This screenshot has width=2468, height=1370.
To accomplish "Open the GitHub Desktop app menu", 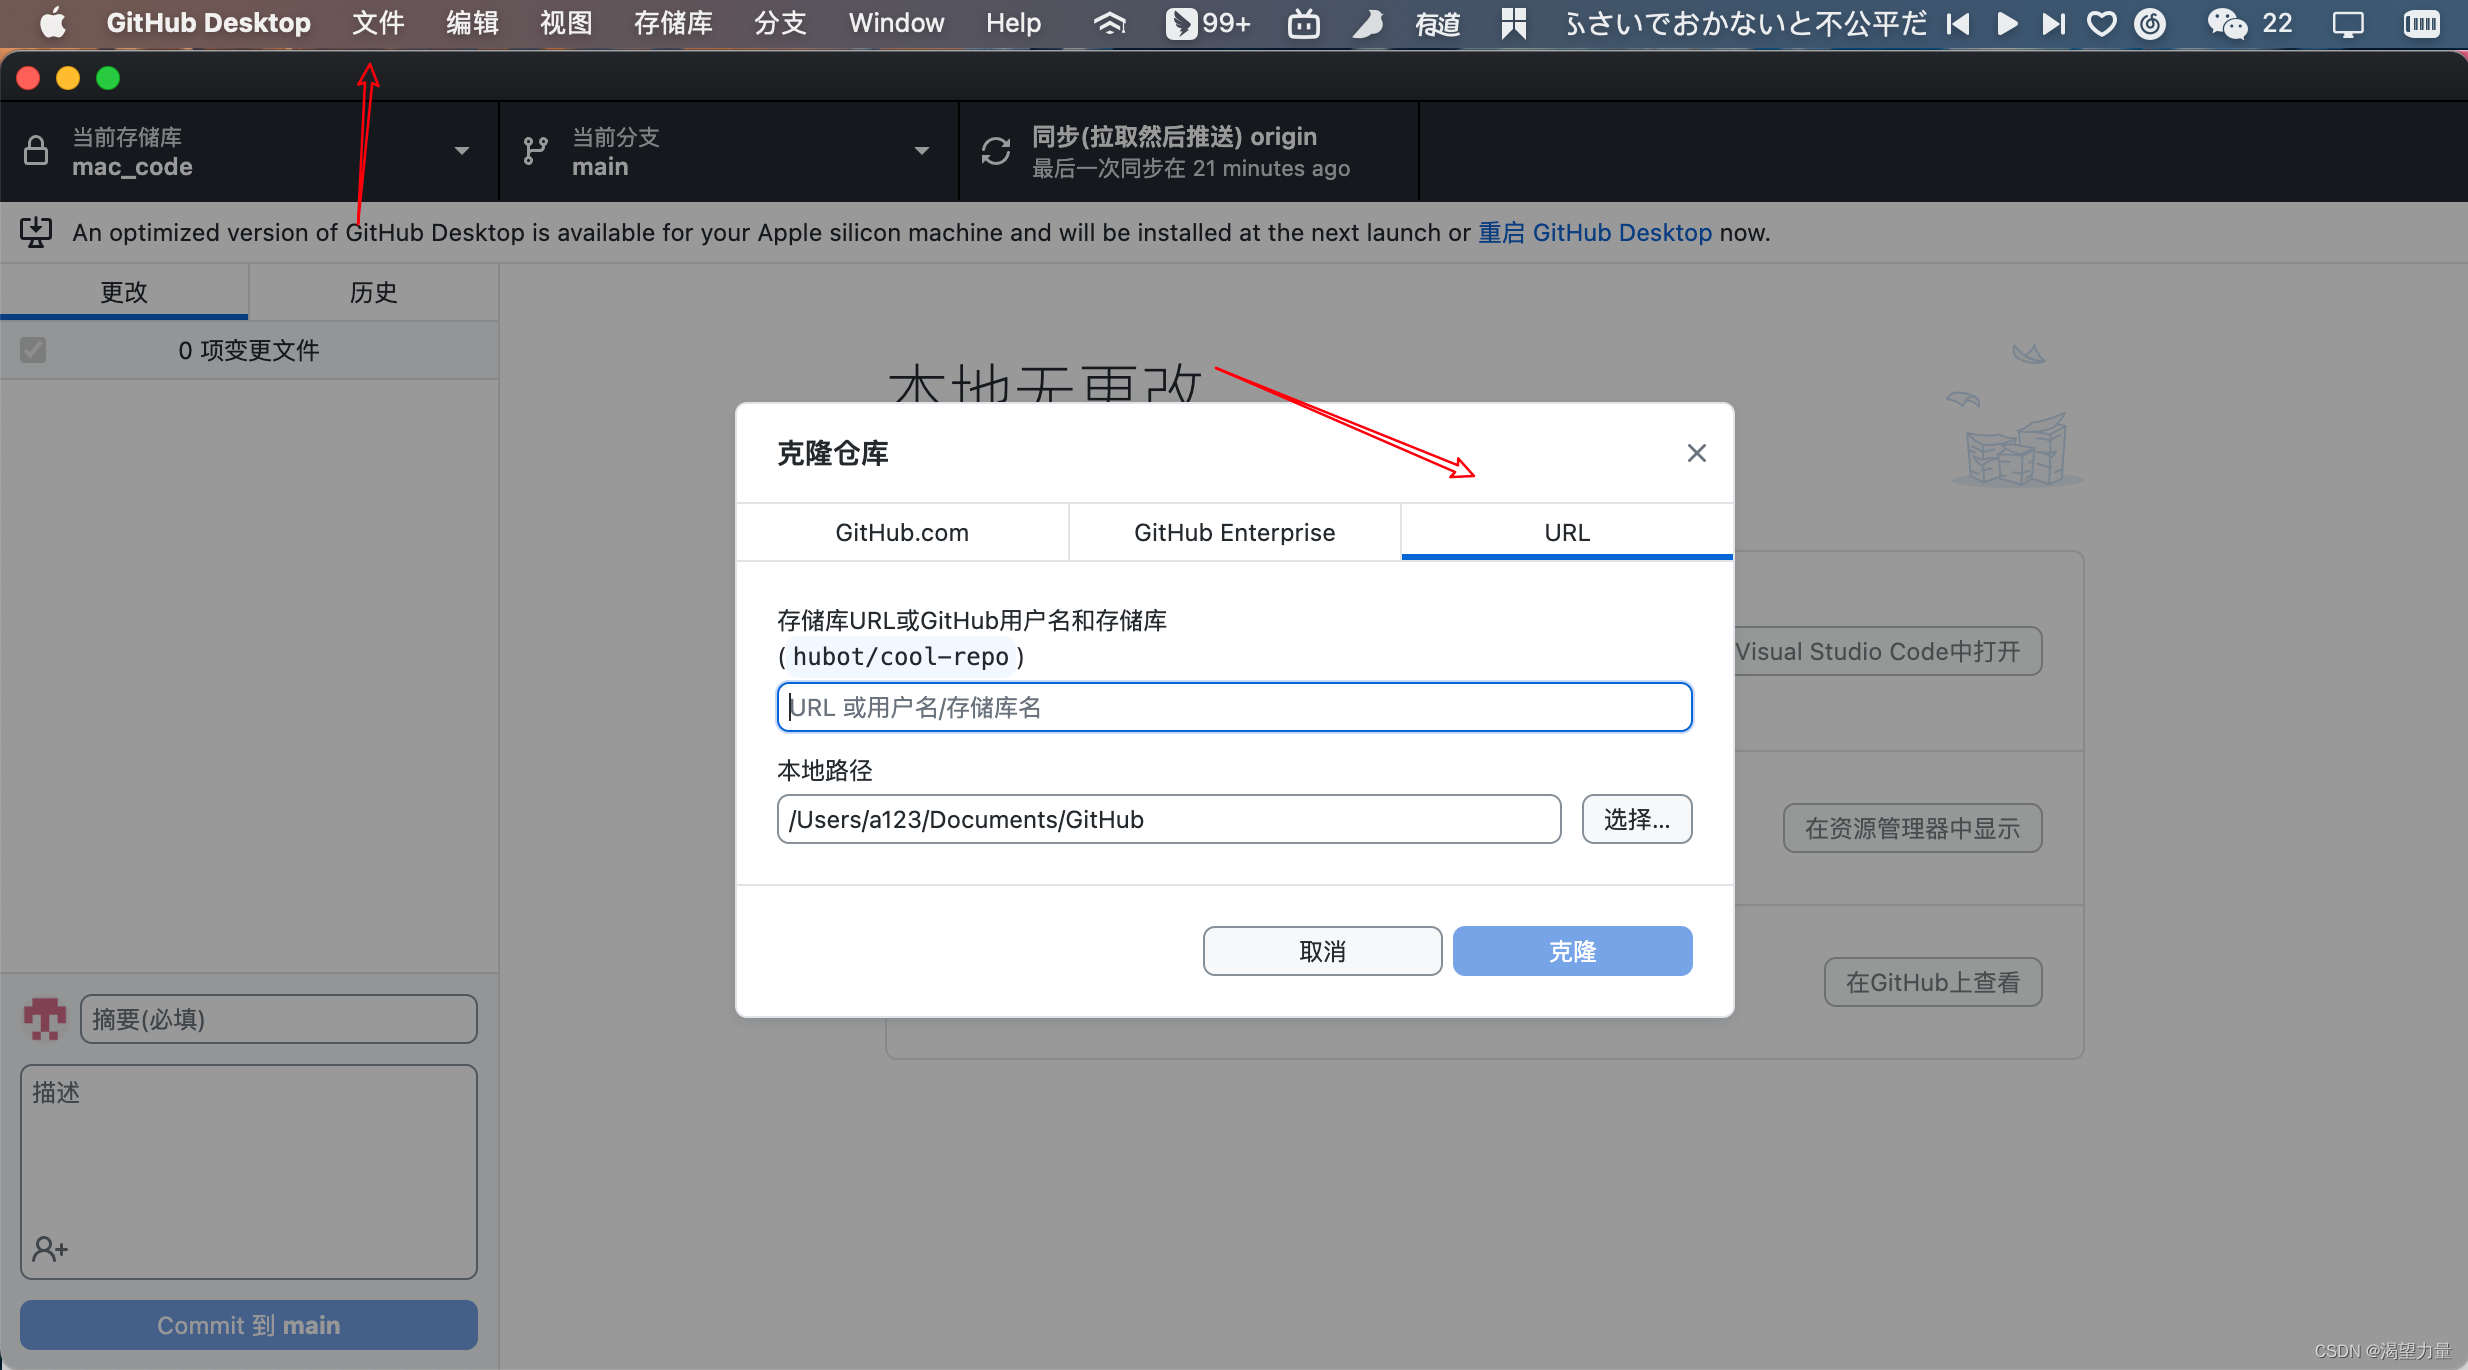I will point(208,23).
